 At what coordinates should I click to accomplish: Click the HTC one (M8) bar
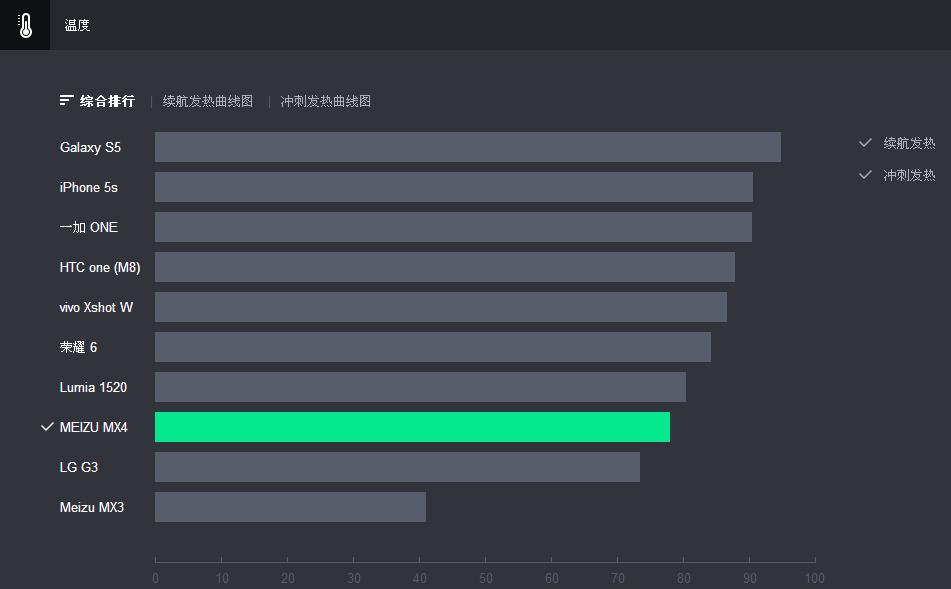(x=445, y=267)
